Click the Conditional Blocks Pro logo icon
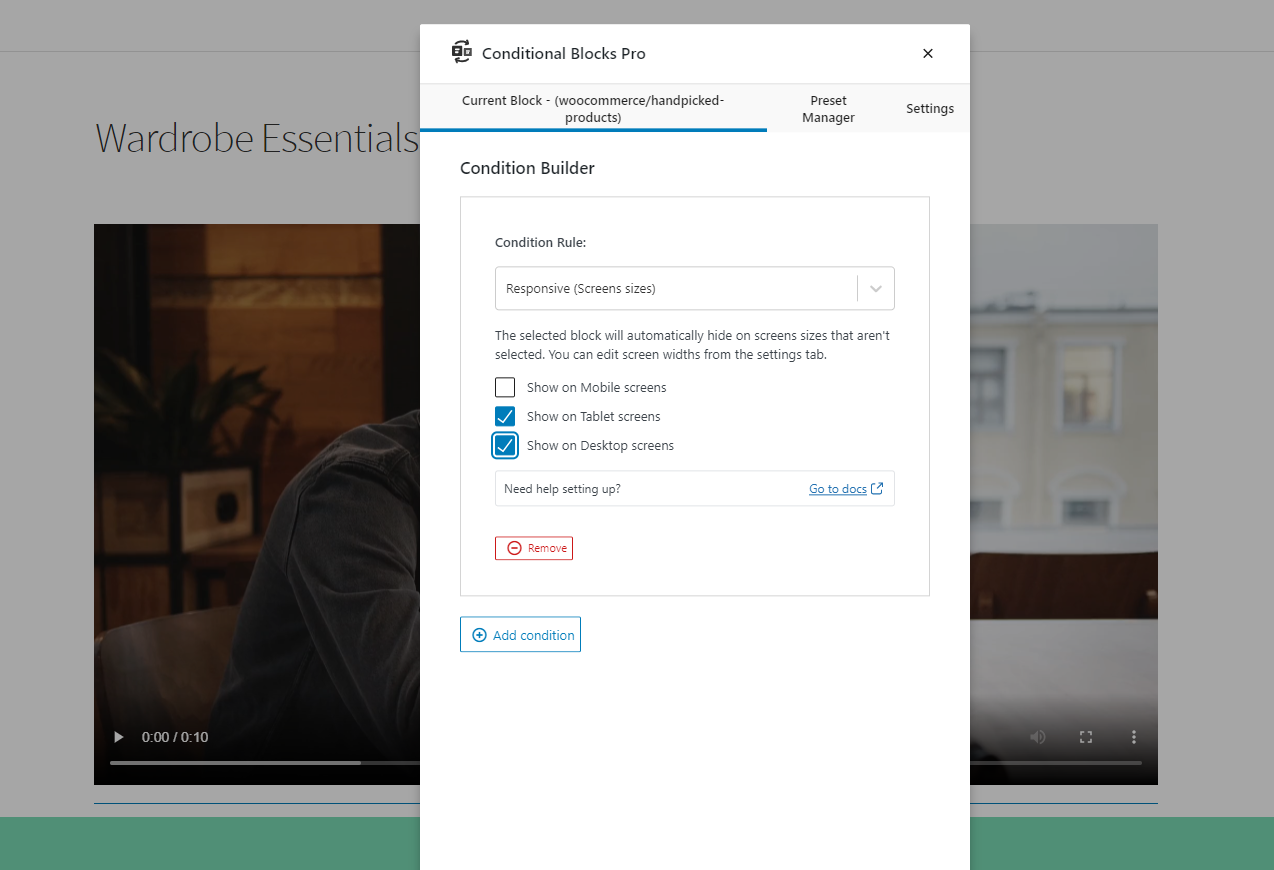The width and height of the screenshot is (1274, 870). 461,53
